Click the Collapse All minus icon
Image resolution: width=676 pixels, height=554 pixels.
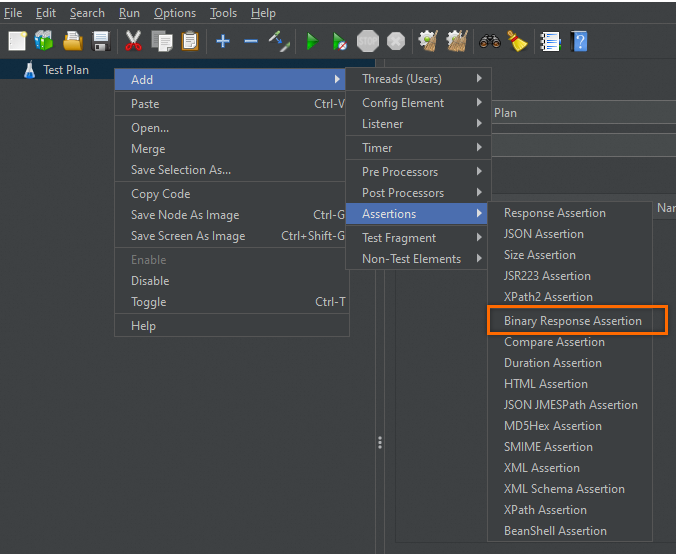pos(250,41)
